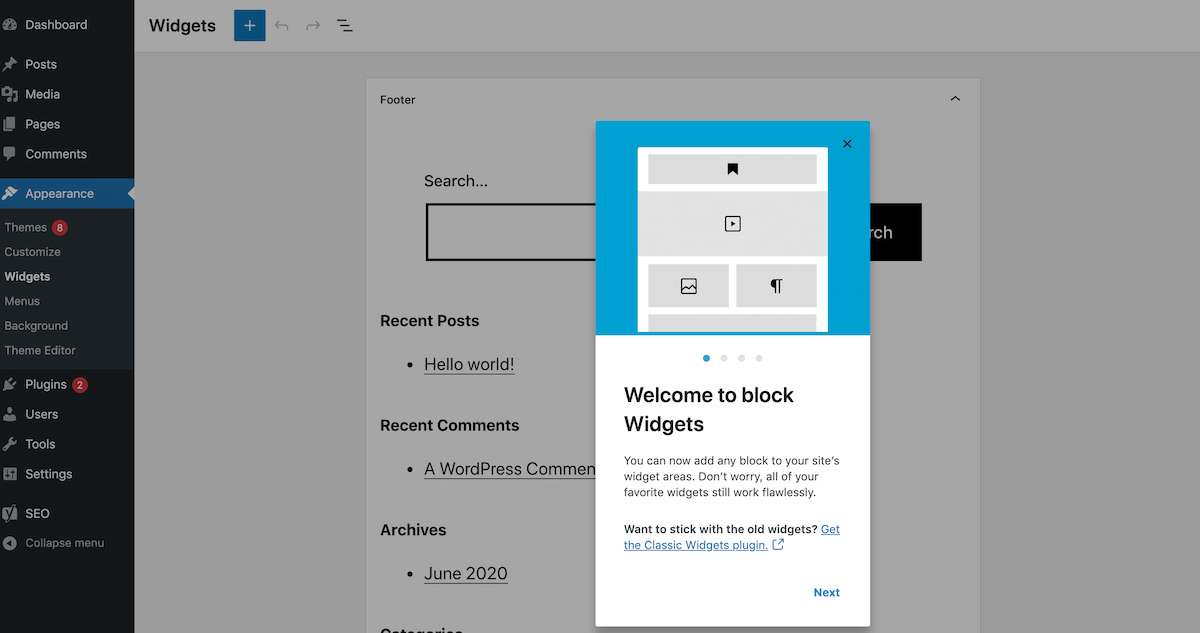Screen dimensions: 1200x633
Task: Click the Recent Comments heading
Action: point(450,425)
